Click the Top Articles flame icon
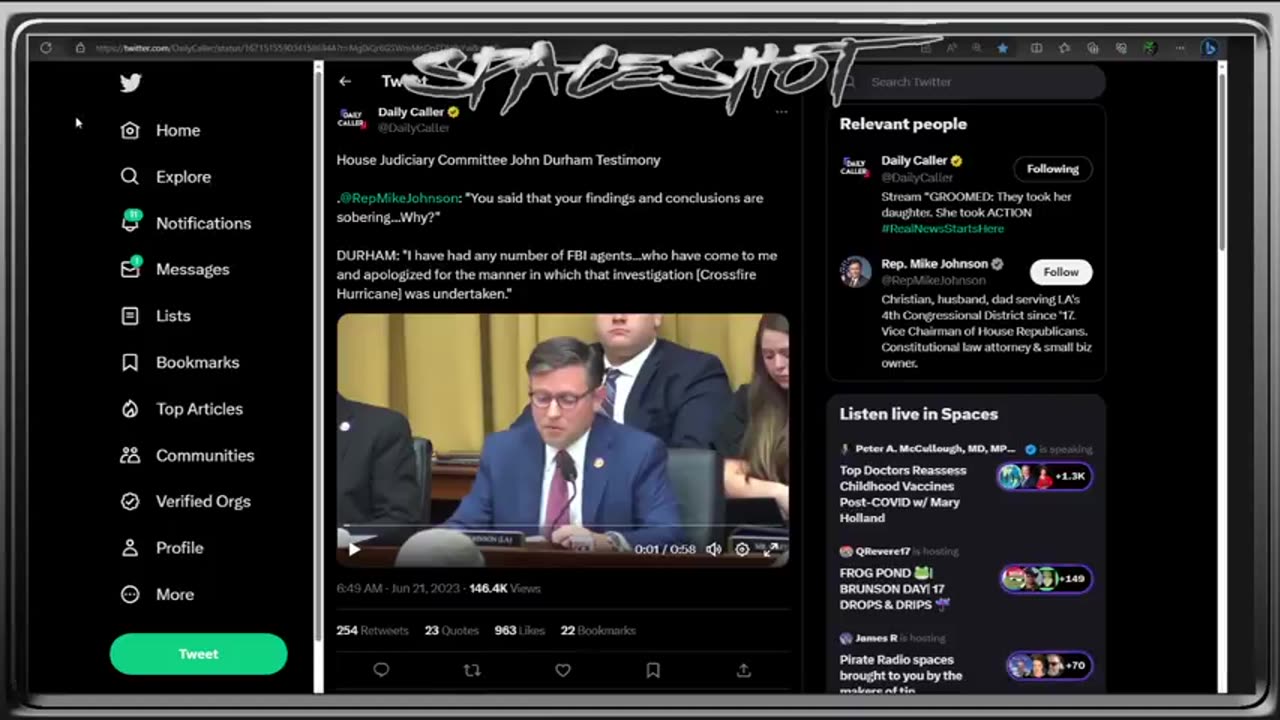Viewport: 1280px width, 720px height. pos(130,408)
